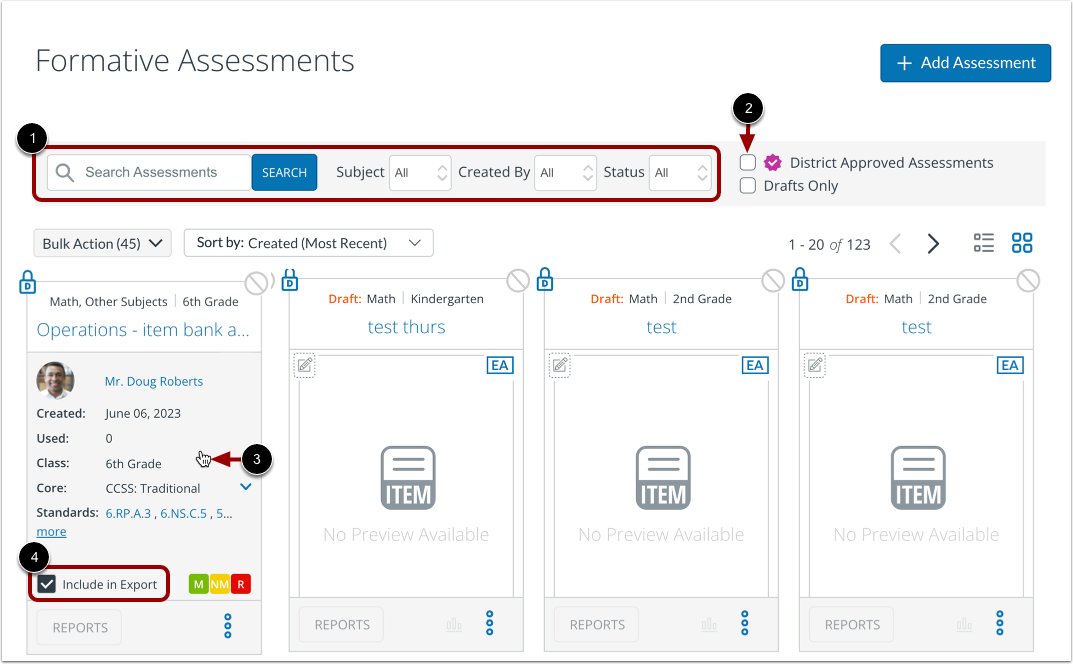This screenshot has height=664, width=1073.
Task: Enable District Approved Assessments filter
Action: (747, 162)
